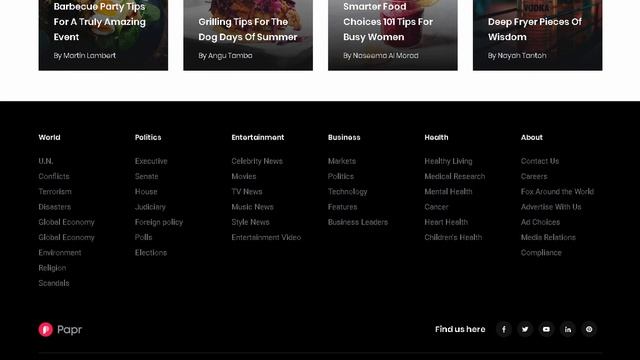Open the Executive link

pyautogui.click(x=151, y=161)
